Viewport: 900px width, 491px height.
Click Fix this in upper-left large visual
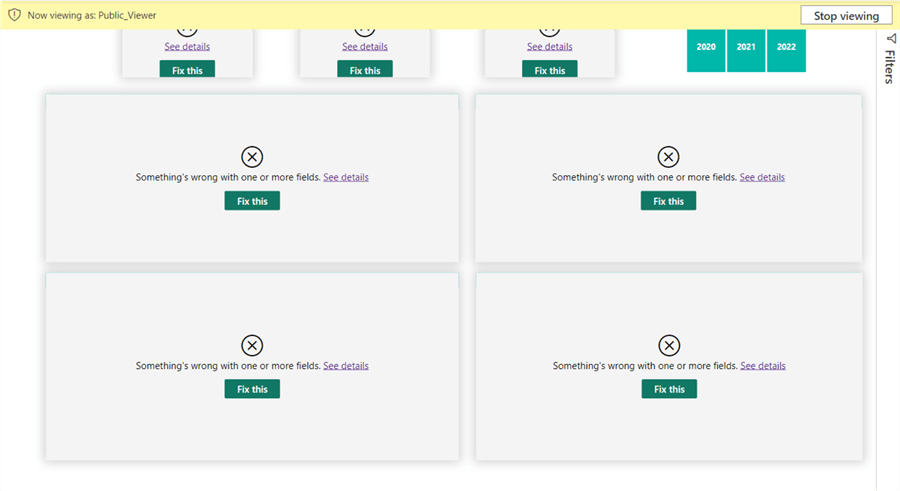(x=252, y=201)
